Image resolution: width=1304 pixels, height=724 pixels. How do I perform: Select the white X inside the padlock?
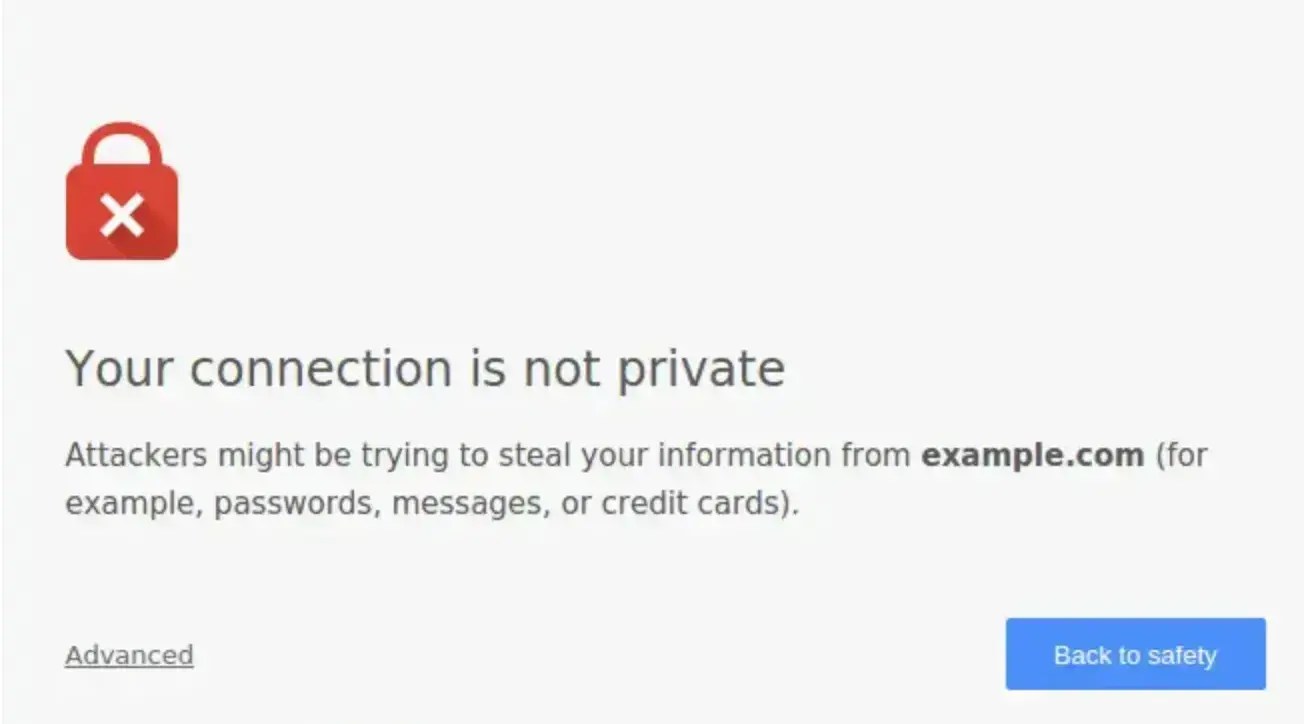point(121,213)
